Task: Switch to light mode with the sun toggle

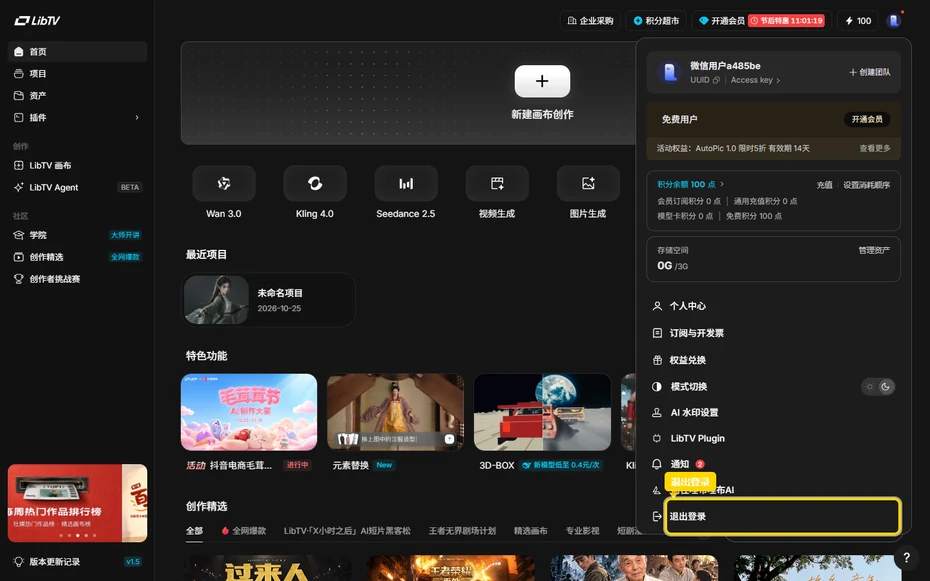Action: point(870,387)
